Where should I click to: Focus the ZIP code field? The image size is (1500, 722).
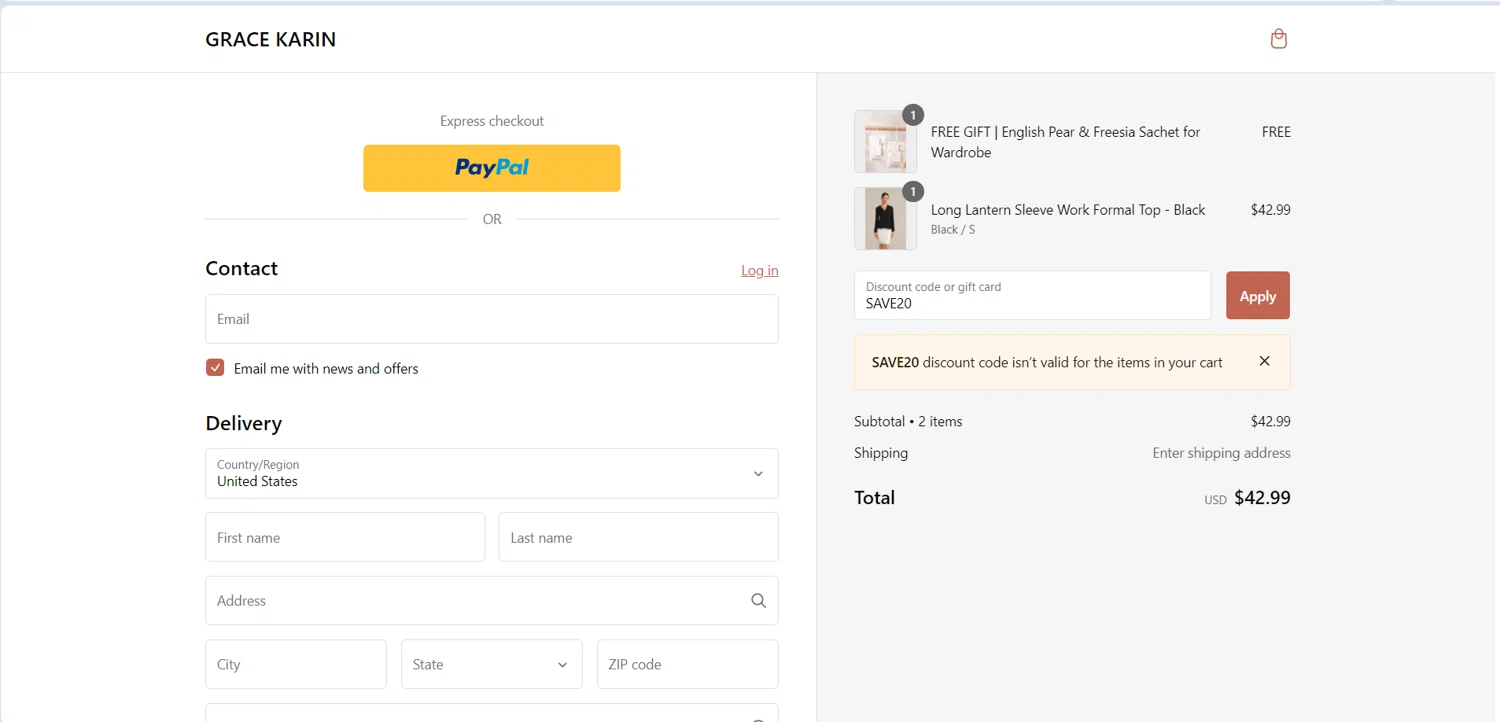click(x=687, y=664)
